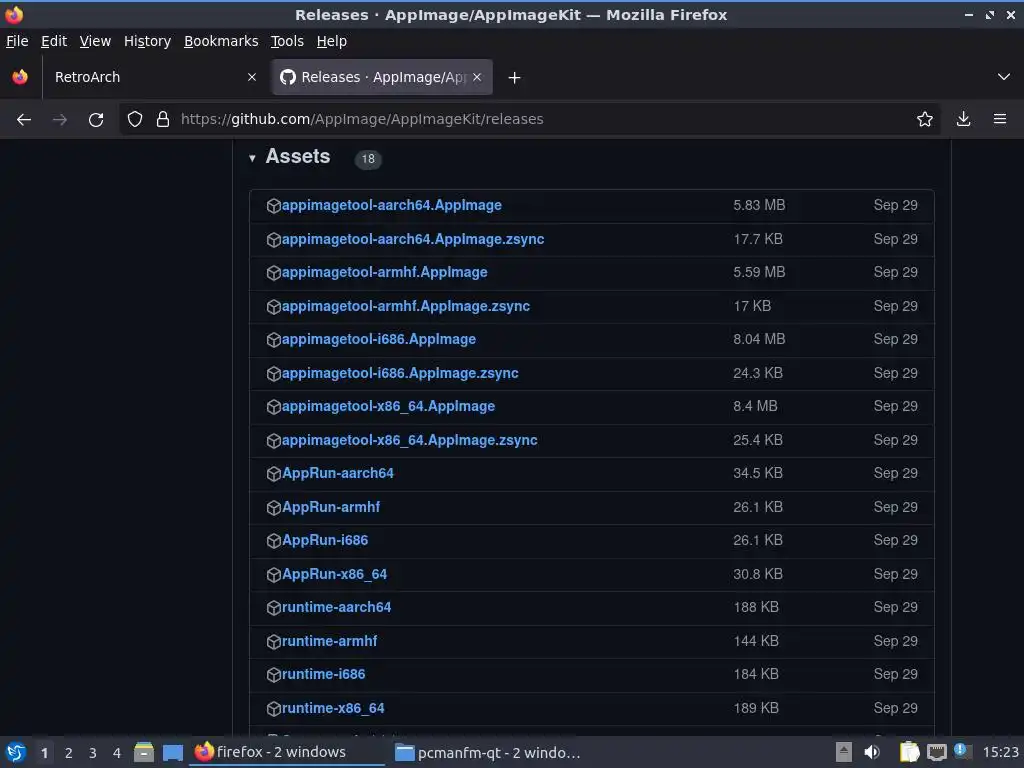Download the runtime-x86_64 asset
The width and height of the screenshot is (1024, 768).
333,709
